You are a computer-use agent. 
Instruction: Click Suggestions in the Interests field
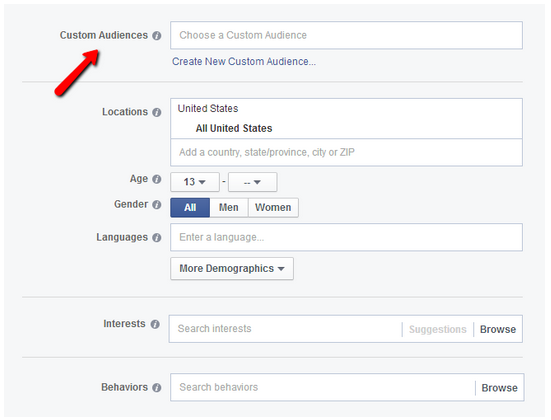point(438,329)
